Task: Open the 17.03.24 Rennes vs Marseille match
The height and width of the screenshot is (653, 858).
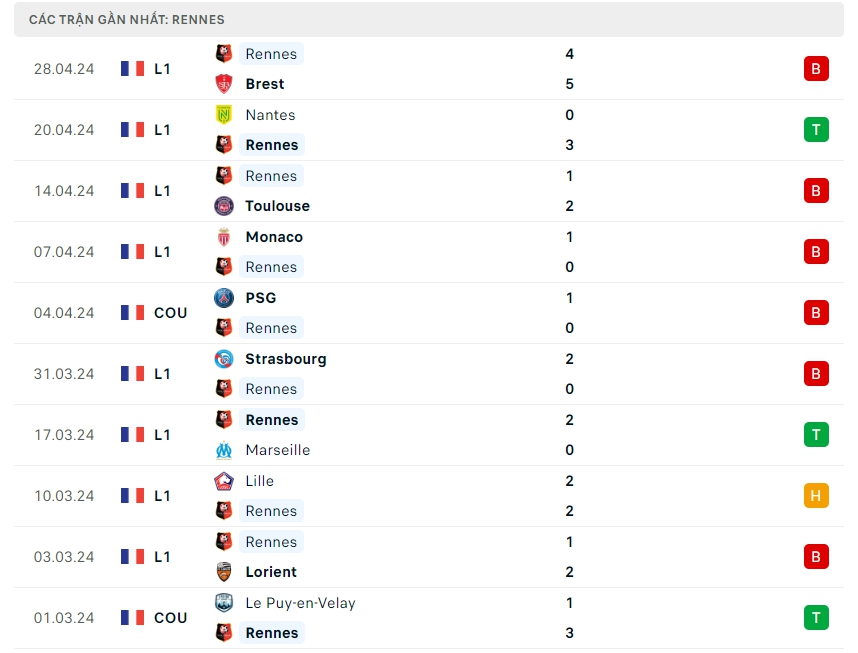Action: pyautogui.click(x=430, y=435)
